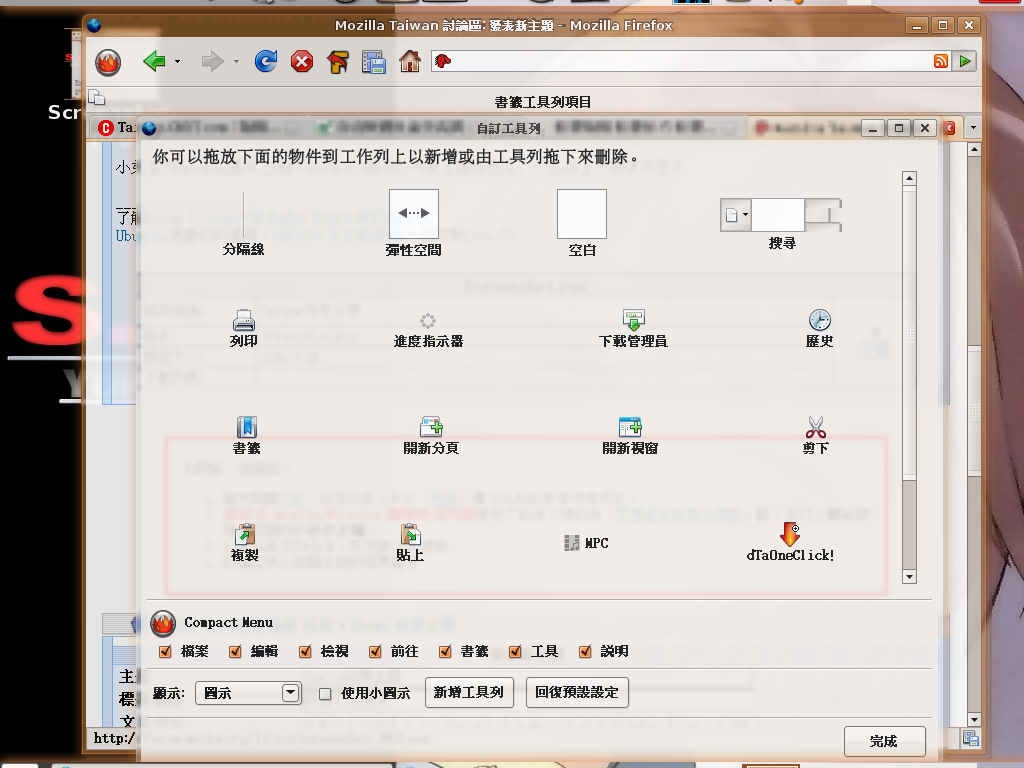
Task: Select the 複製 copy clipboard icon
Action: (x=245, y=534)
